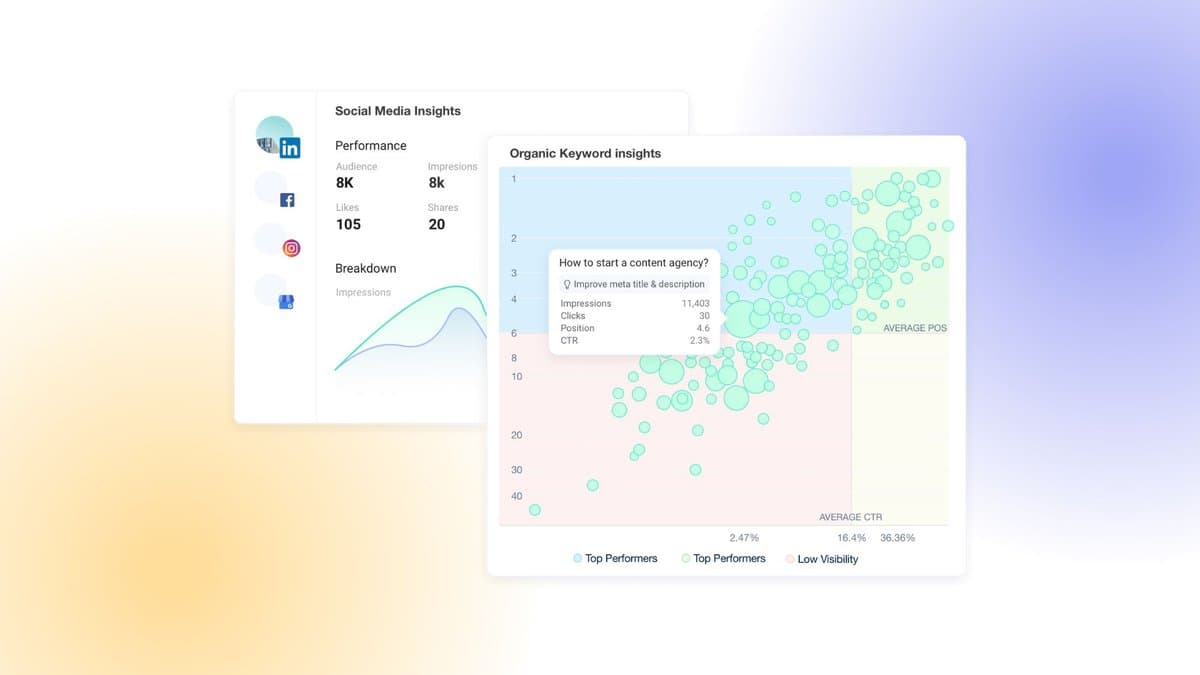The image size is (1200, 675).
Task: Expand the Breakdown section
Action: 365,268
